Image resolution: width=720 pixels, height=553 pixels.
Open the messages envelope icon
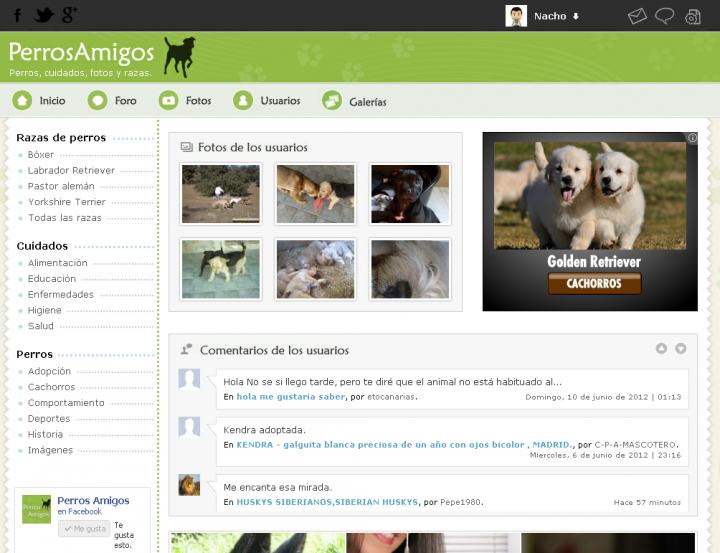tap(637, 16)
